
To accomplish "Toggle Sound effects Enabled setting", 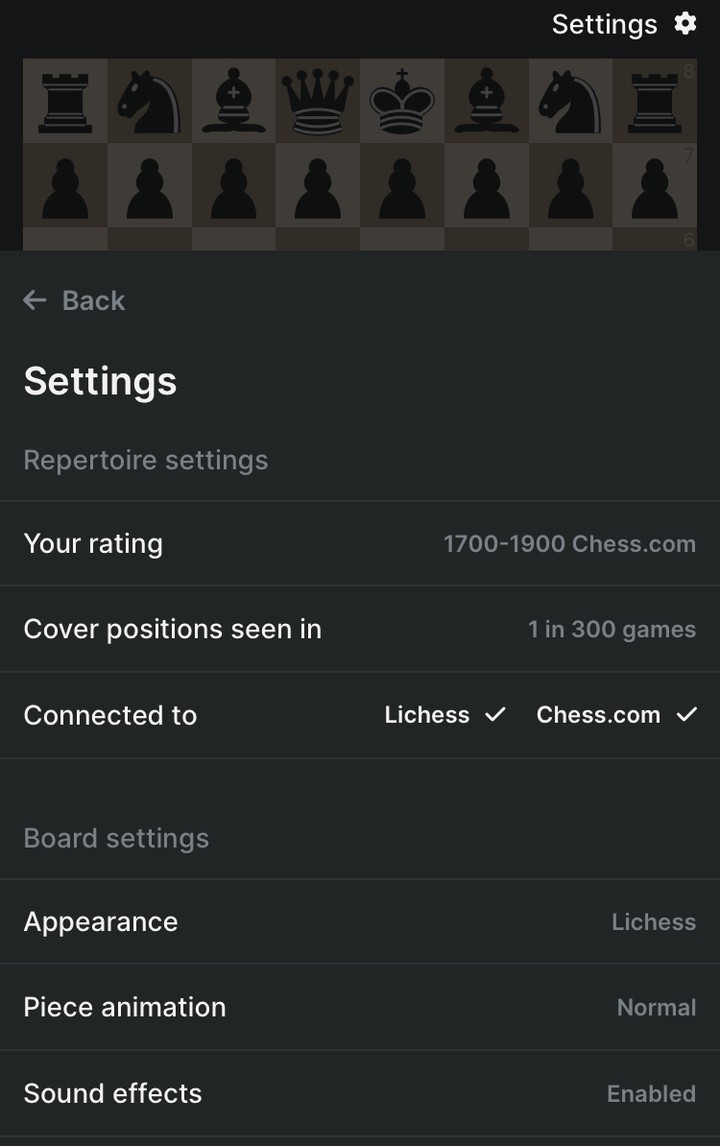I will [x=650, y=1093].
